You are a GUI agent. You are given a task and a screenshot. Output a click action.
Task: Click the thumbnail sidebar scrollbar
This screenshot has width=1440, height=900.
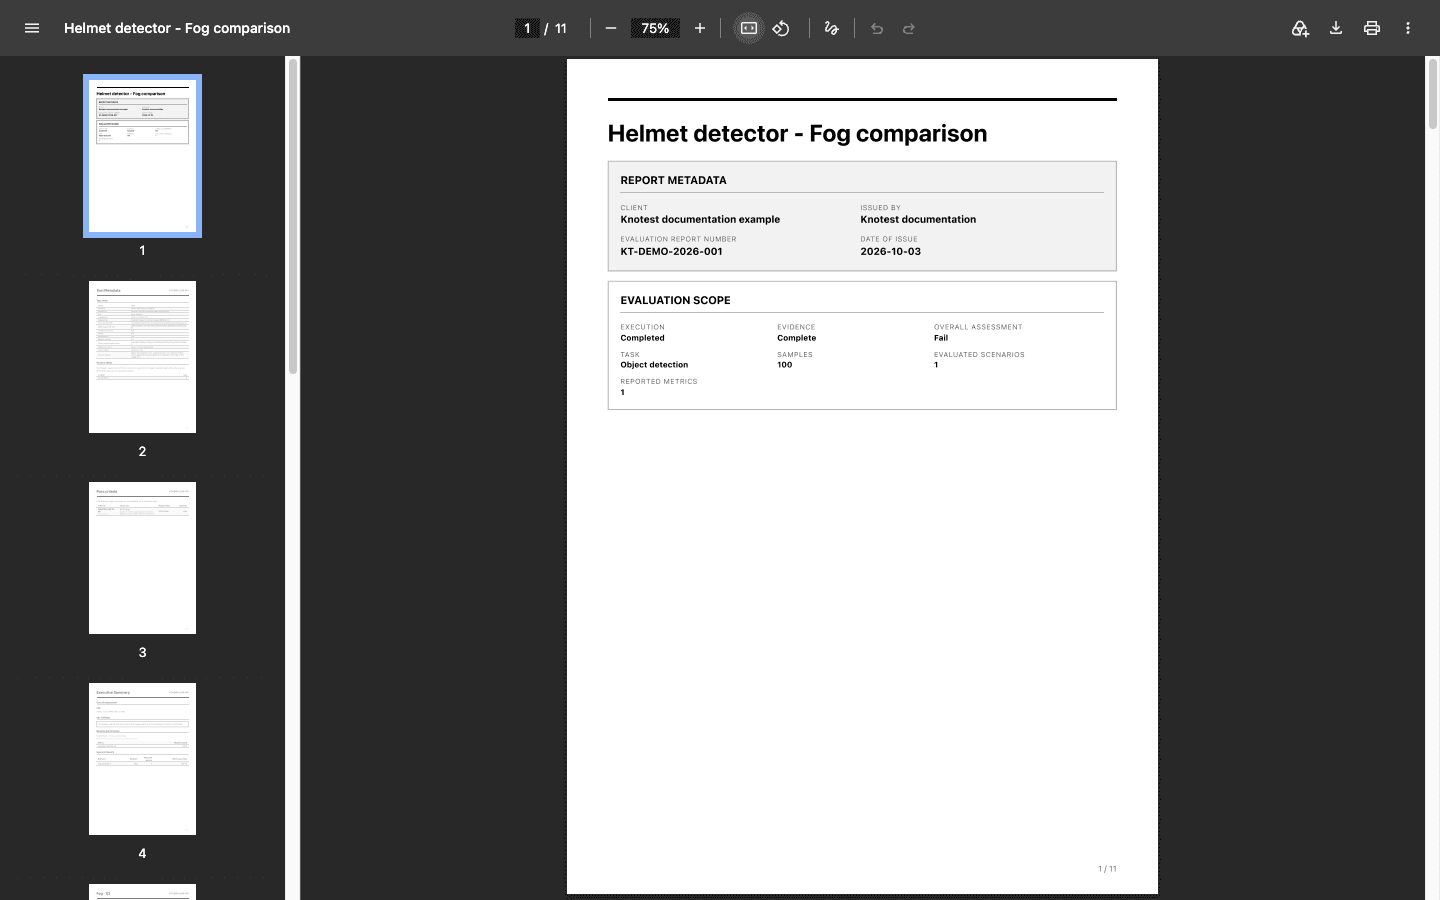(x=293, y=216)
